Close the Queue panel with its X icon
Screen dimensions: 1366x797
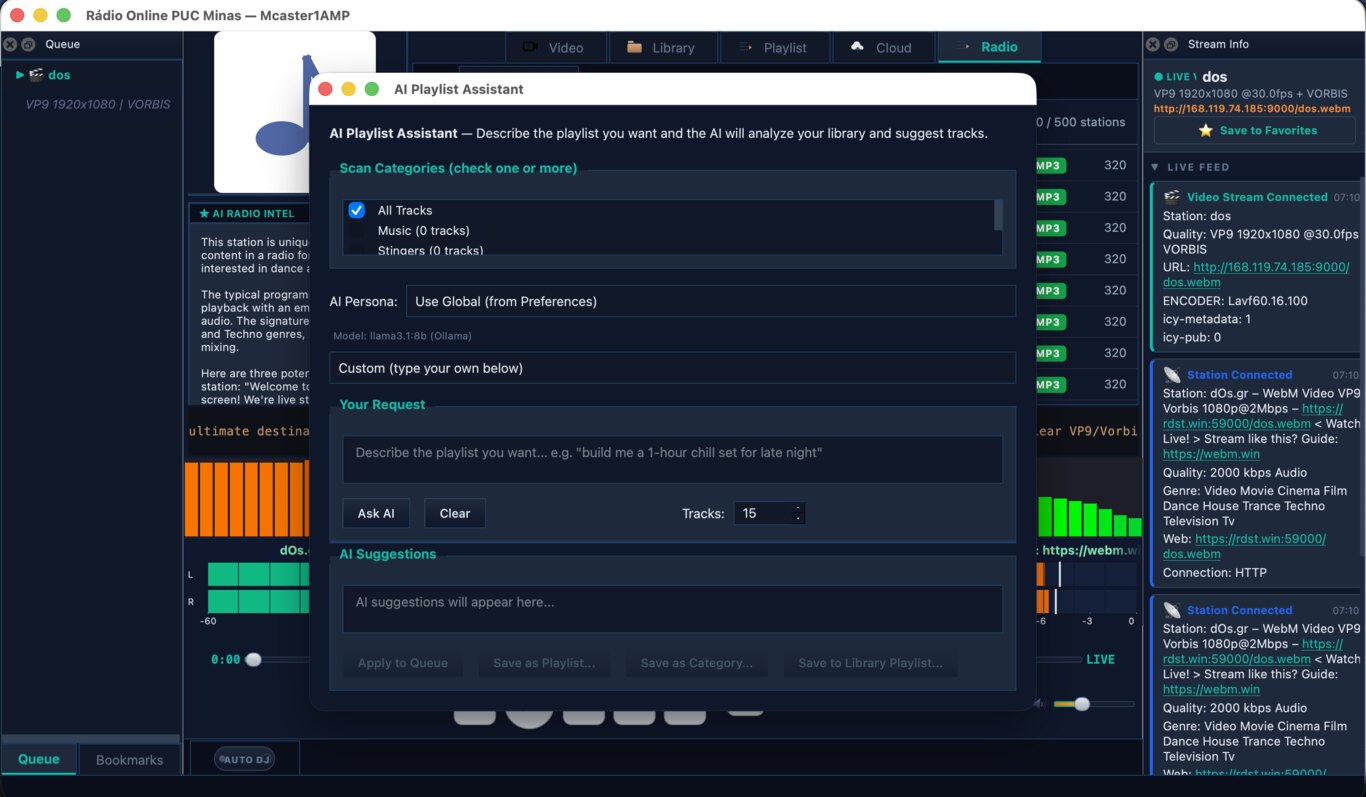point(10,44)
